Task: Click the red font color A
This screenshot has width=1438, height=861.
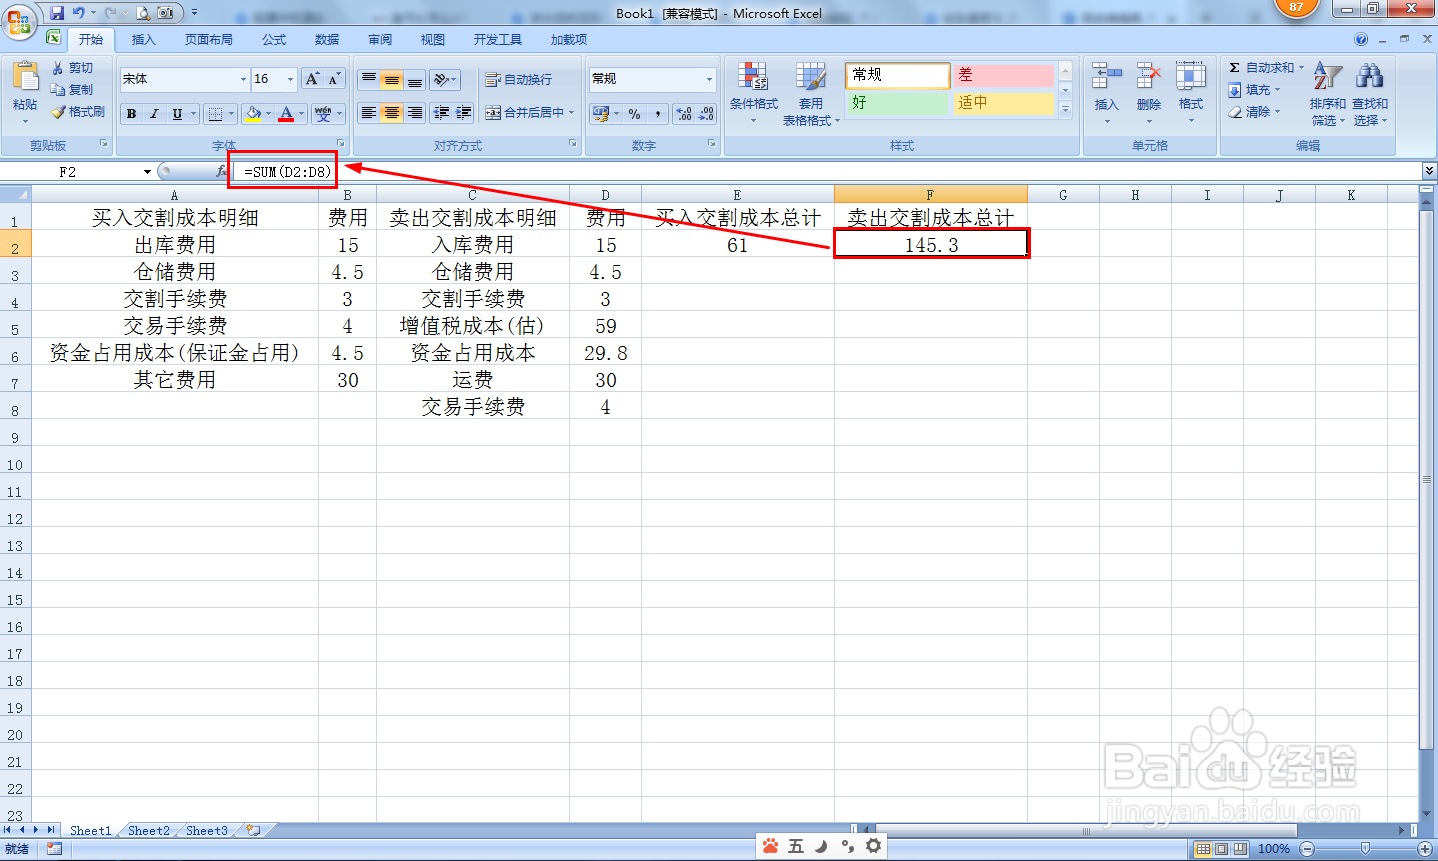Action: pos(286,114)
